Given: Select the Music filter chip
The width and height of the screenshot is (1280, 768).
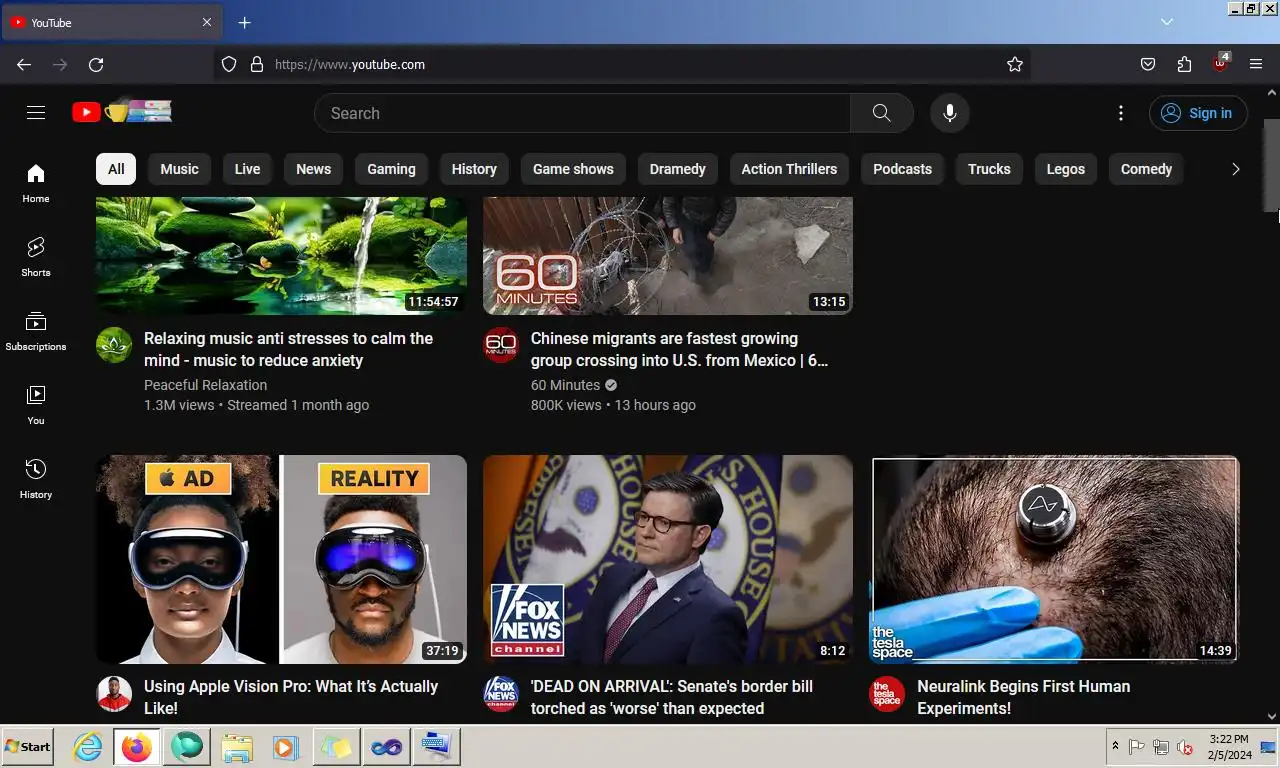Looking at the screenshot, I should click(x=180, y=169).
